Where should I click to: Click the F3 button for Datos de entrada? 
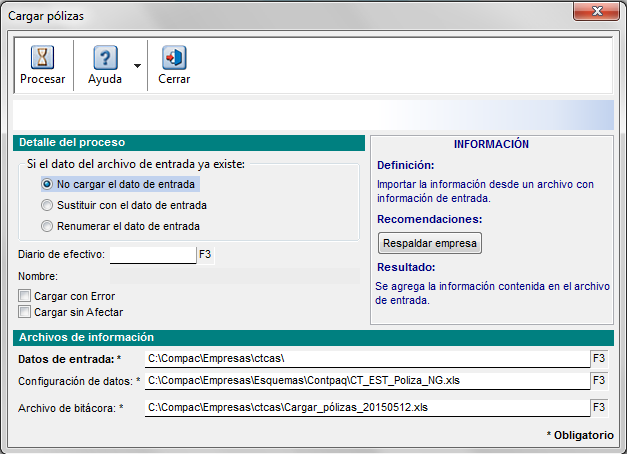pyautogui.click(x=599, y=358)
